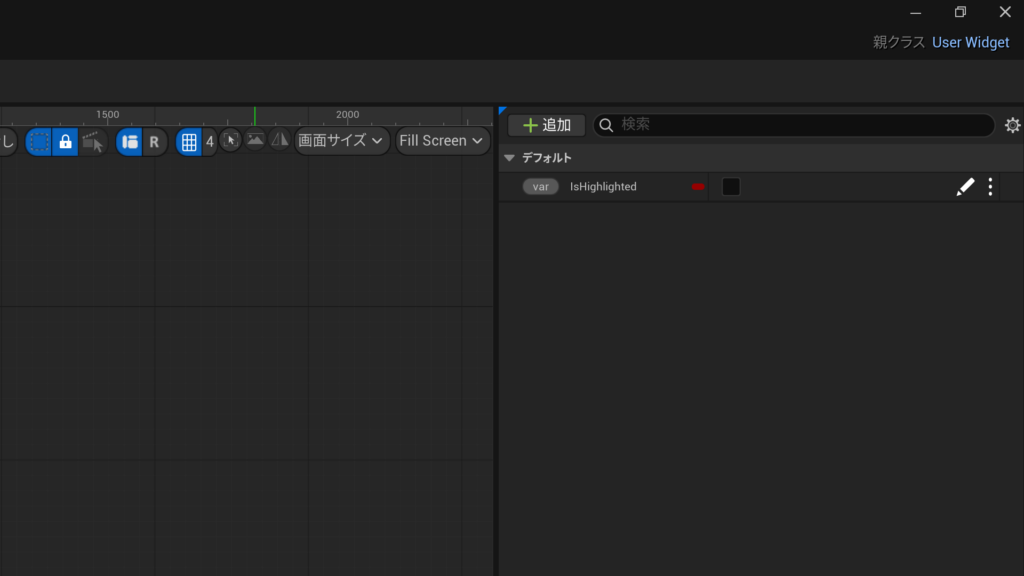Check the IsHighlighted default value checkbox
Image resolution: width=1024 pixels, height=576 pixels.
[x=731, y=187]
